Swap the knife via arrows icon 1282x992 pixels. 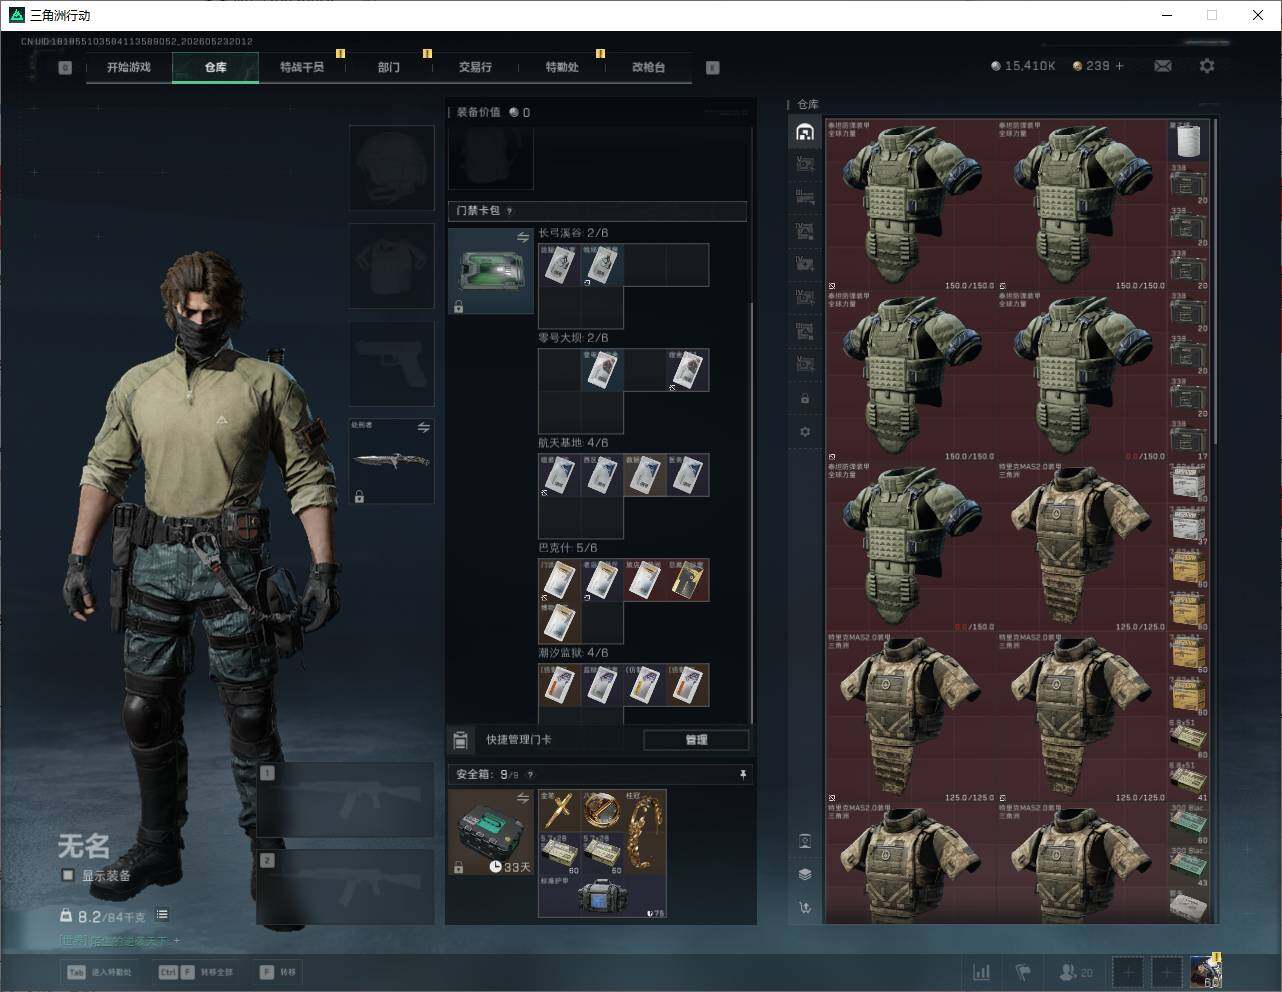pos(423,427)
